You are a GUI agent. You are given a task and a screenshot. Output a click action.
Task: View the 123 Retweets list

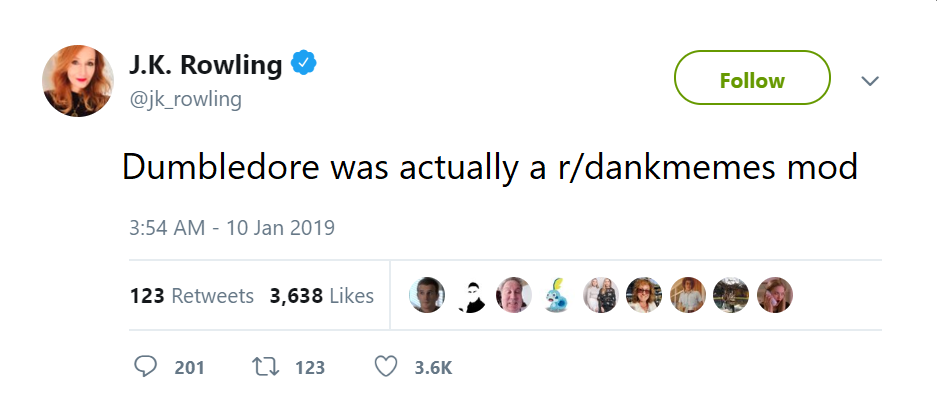tap(192, 296)
